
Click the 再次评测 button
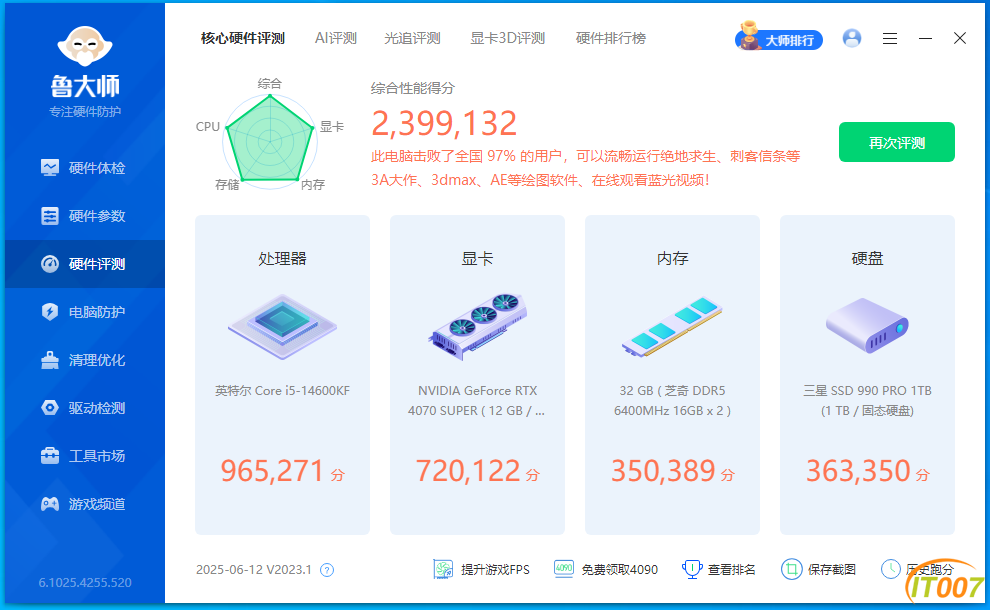pyautogui.click(x=897, y=143)
